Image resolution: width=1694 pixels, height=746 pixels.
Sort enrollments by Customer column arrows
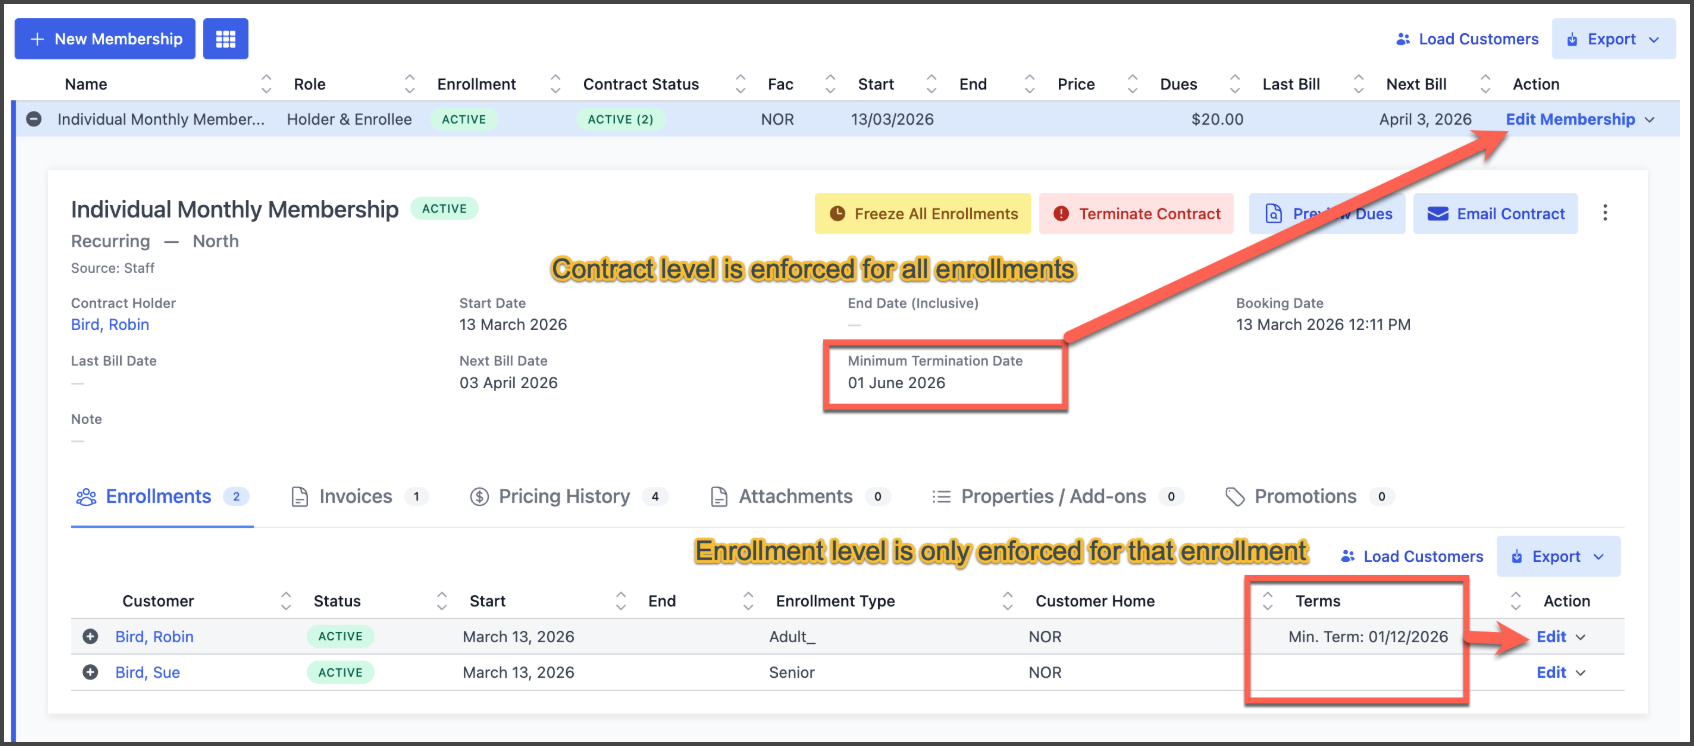(x=286, y=601)
